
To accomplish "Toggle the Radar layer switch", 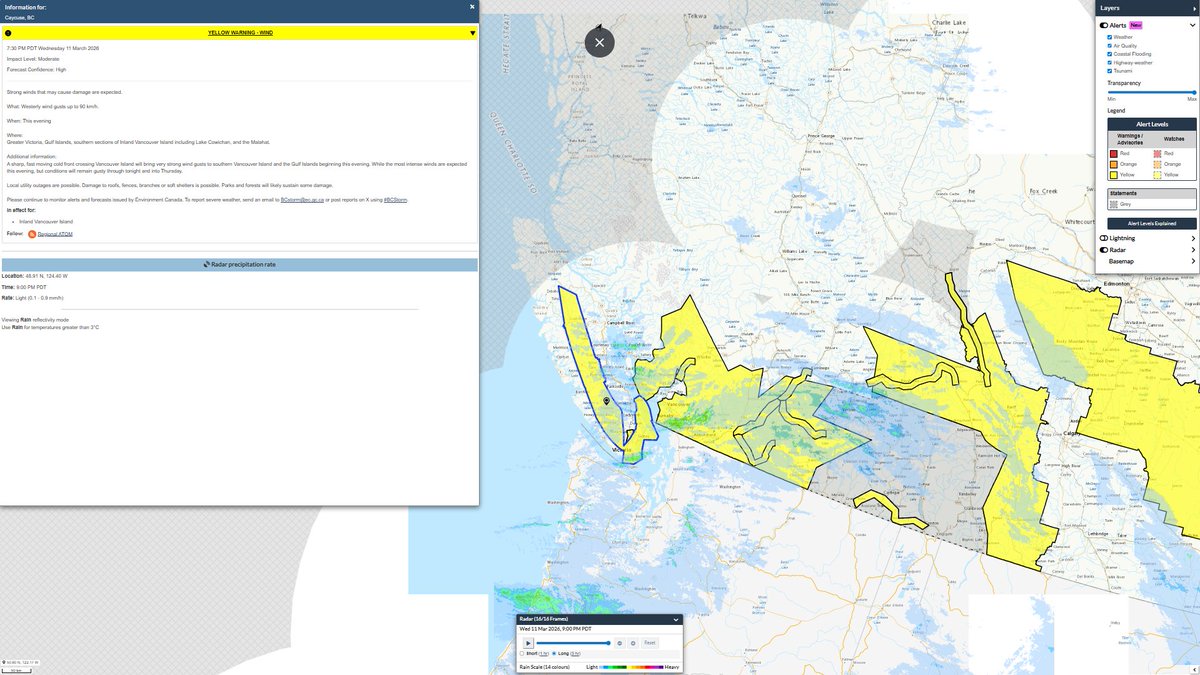I will [1104, 250].
